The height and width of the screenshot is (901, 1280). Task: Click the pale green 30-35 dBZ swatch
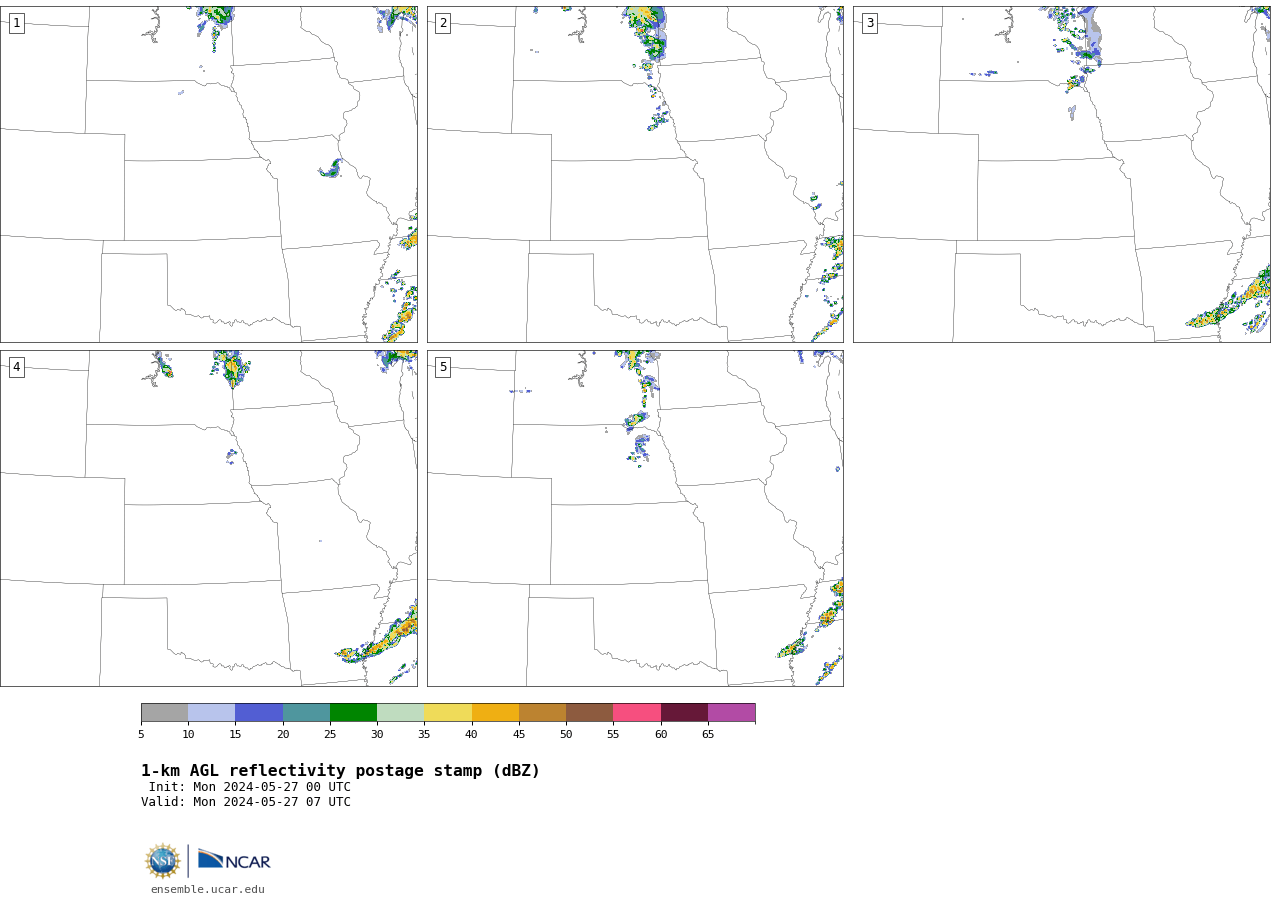click(400, 713)
